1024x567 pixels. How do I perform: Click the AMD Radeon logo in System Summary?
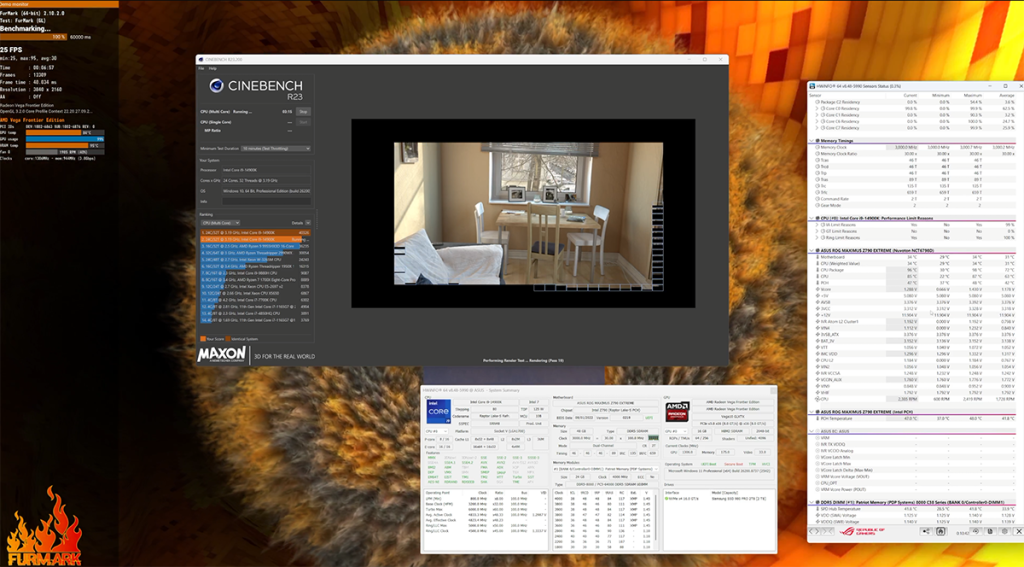[677, 413]
